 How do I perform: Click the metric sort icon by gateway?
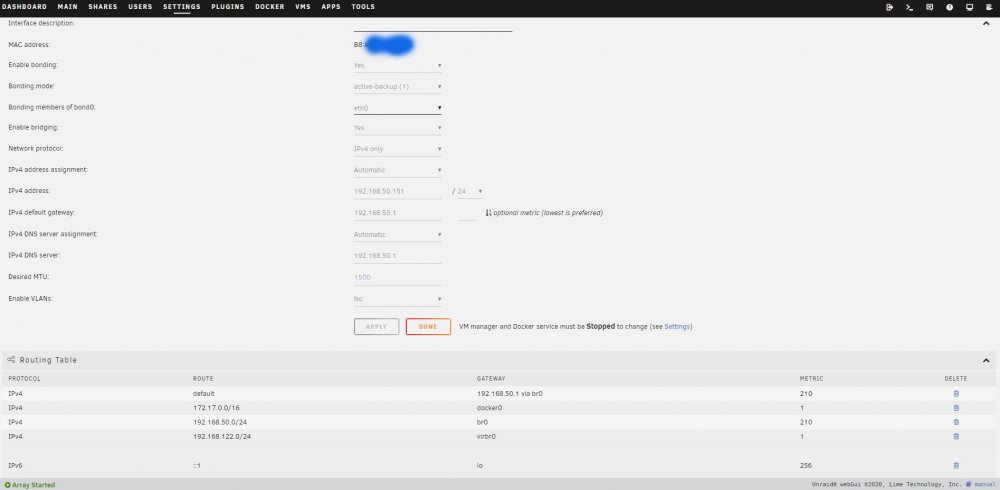coord(489,212)
